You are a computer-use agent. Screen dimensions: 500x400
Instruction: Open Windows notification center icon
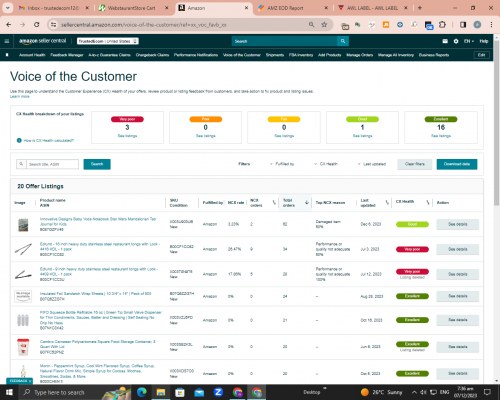(x=487, y=392)
